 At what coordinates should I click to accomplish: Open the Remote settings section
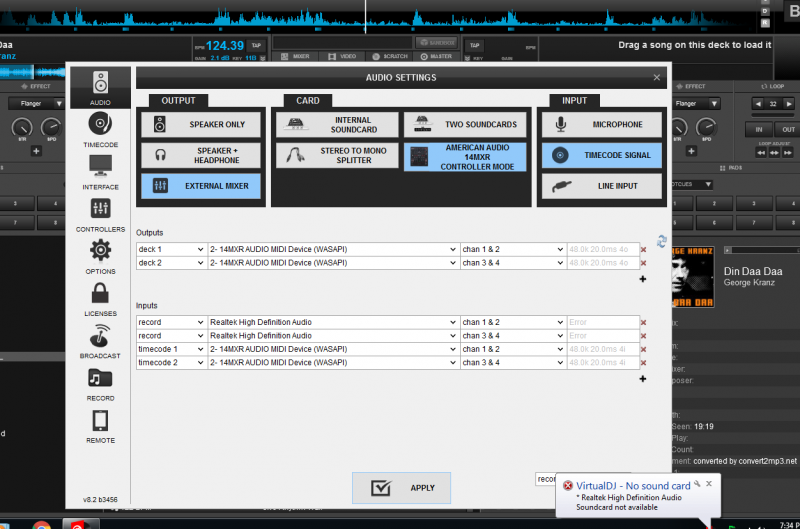(100, 426)
